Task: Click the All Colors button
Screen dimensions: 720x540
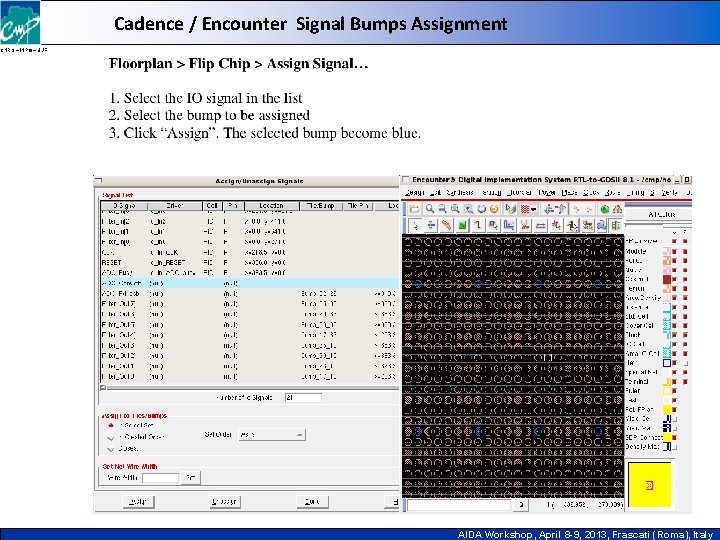Action: [x=661, y=214]
